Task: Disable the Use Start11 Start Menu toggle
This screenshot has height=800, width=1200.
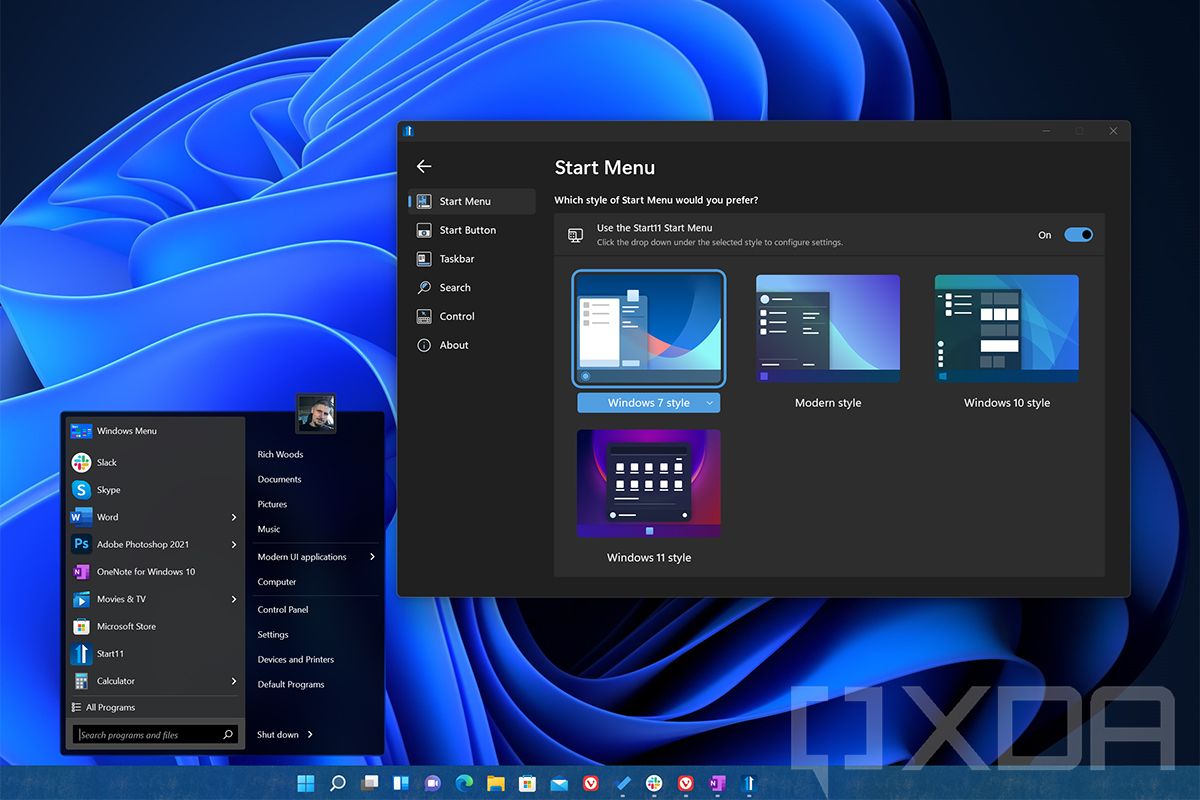Action: pyautogui.click(x=1078, y=235)
